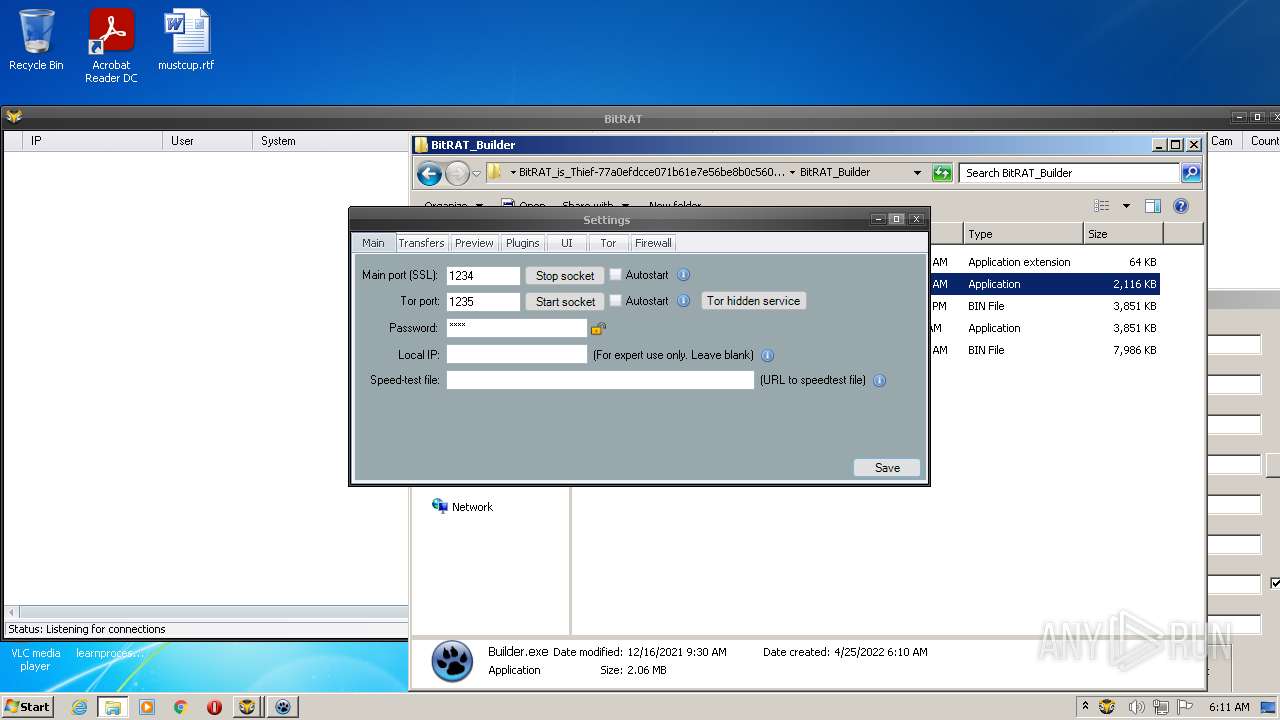Click IP column header in BitRAT window
1280x720 pixels.
pyautogui.click(x=93, y=141)
